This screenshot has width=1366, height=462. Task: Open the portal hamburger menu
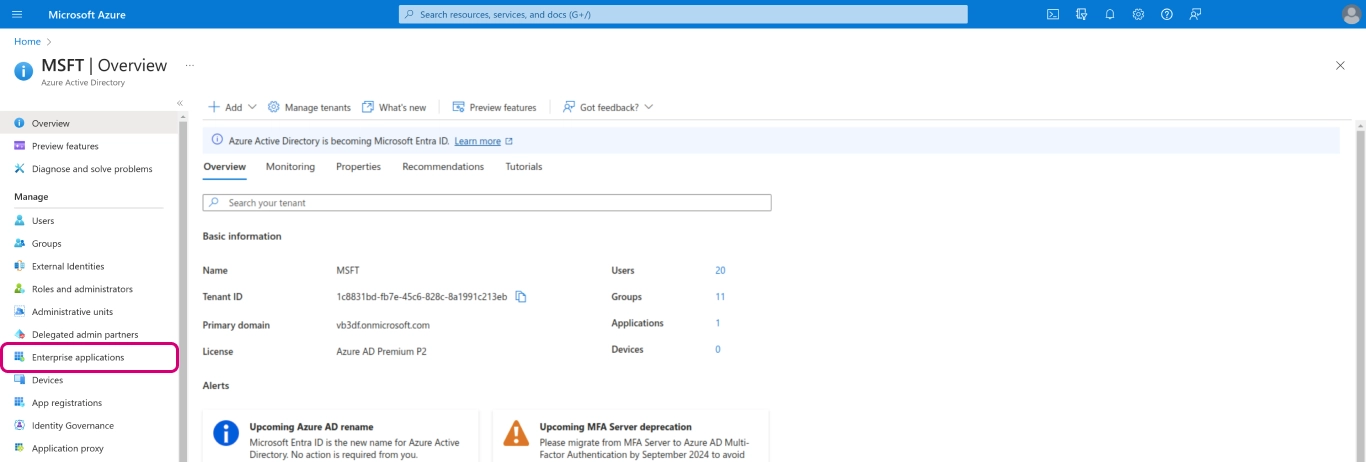(x=17, y=14)
